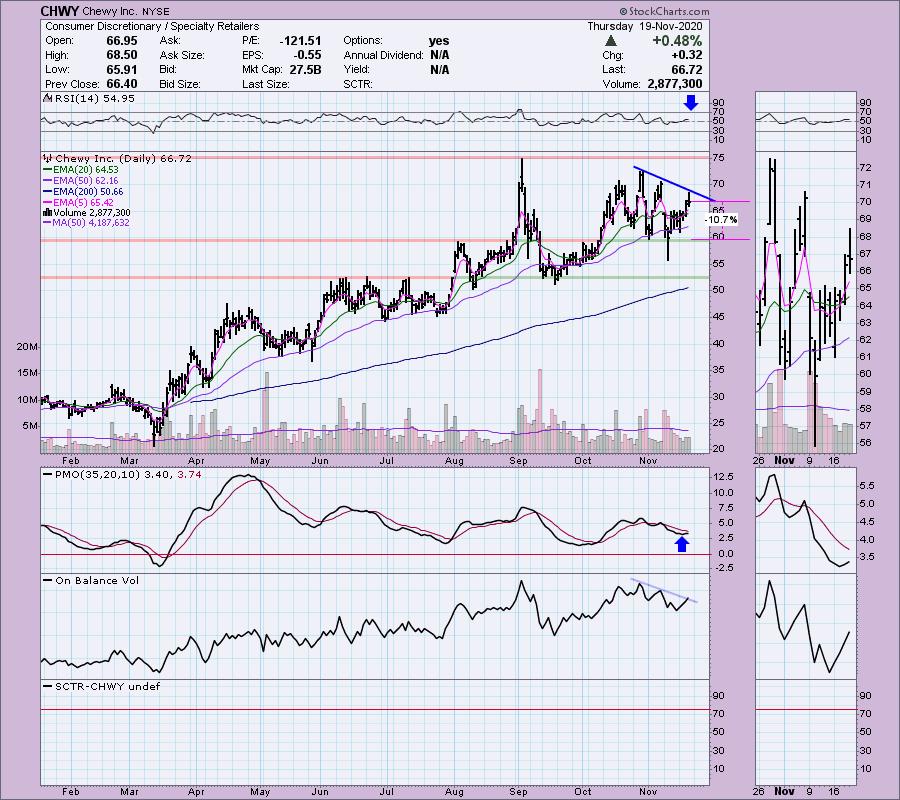Viewport: 900px width, 800px height.
Task: Click the Chewy Inc. company name in the header
Action: point(111,11)
